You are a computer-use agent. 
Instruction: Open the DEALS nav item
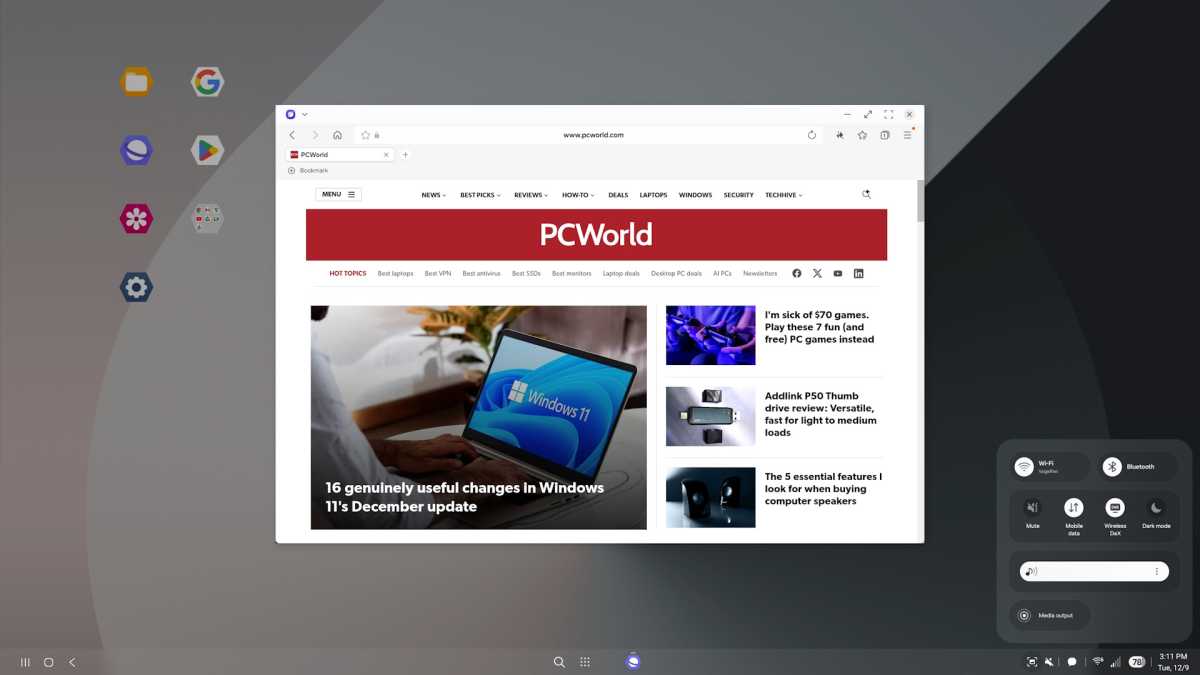click(618, 195)
